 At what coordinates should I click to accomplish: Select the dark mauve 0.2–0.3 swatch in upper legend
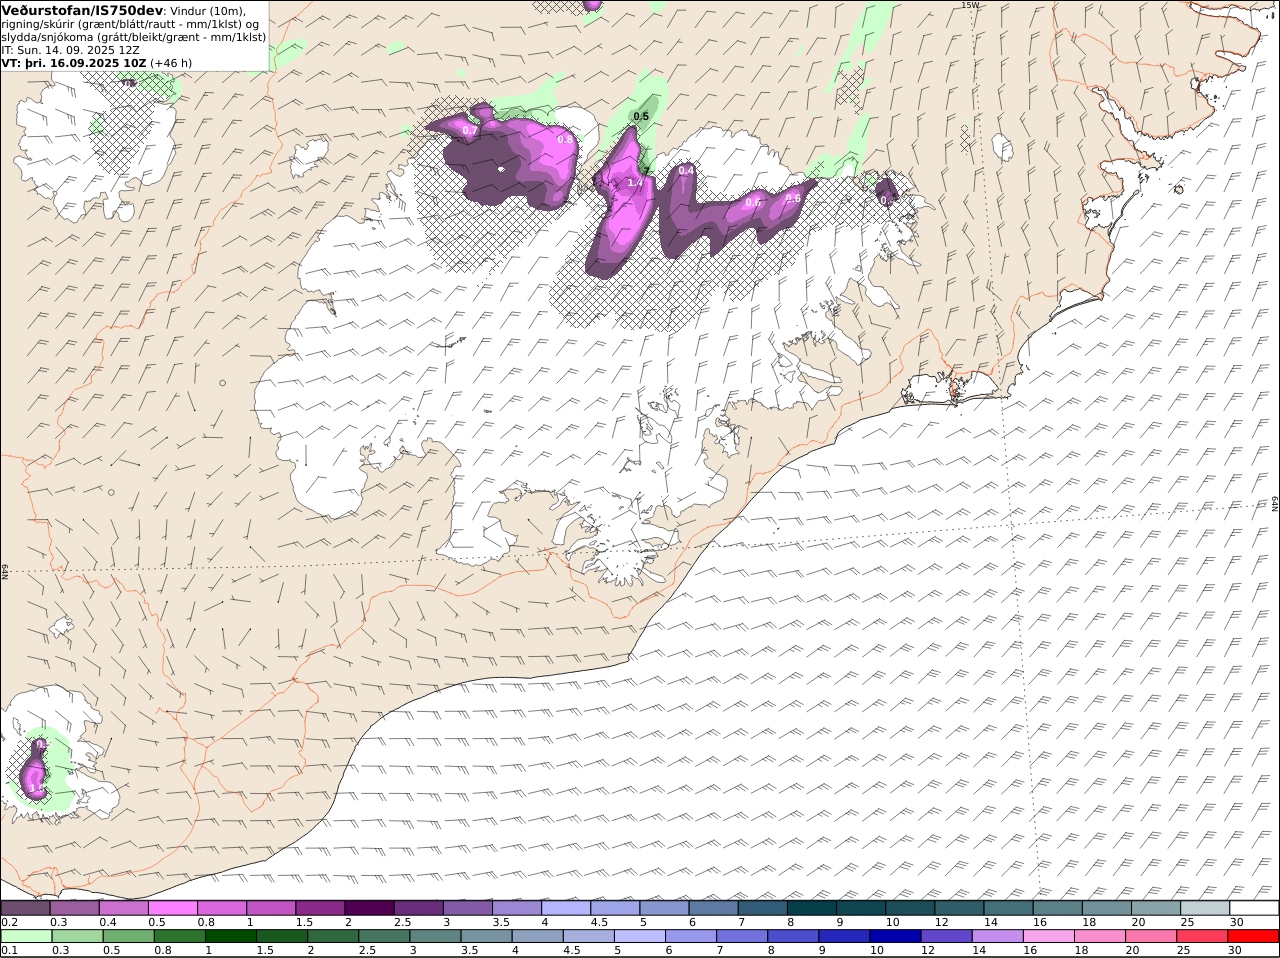point(26,908)
